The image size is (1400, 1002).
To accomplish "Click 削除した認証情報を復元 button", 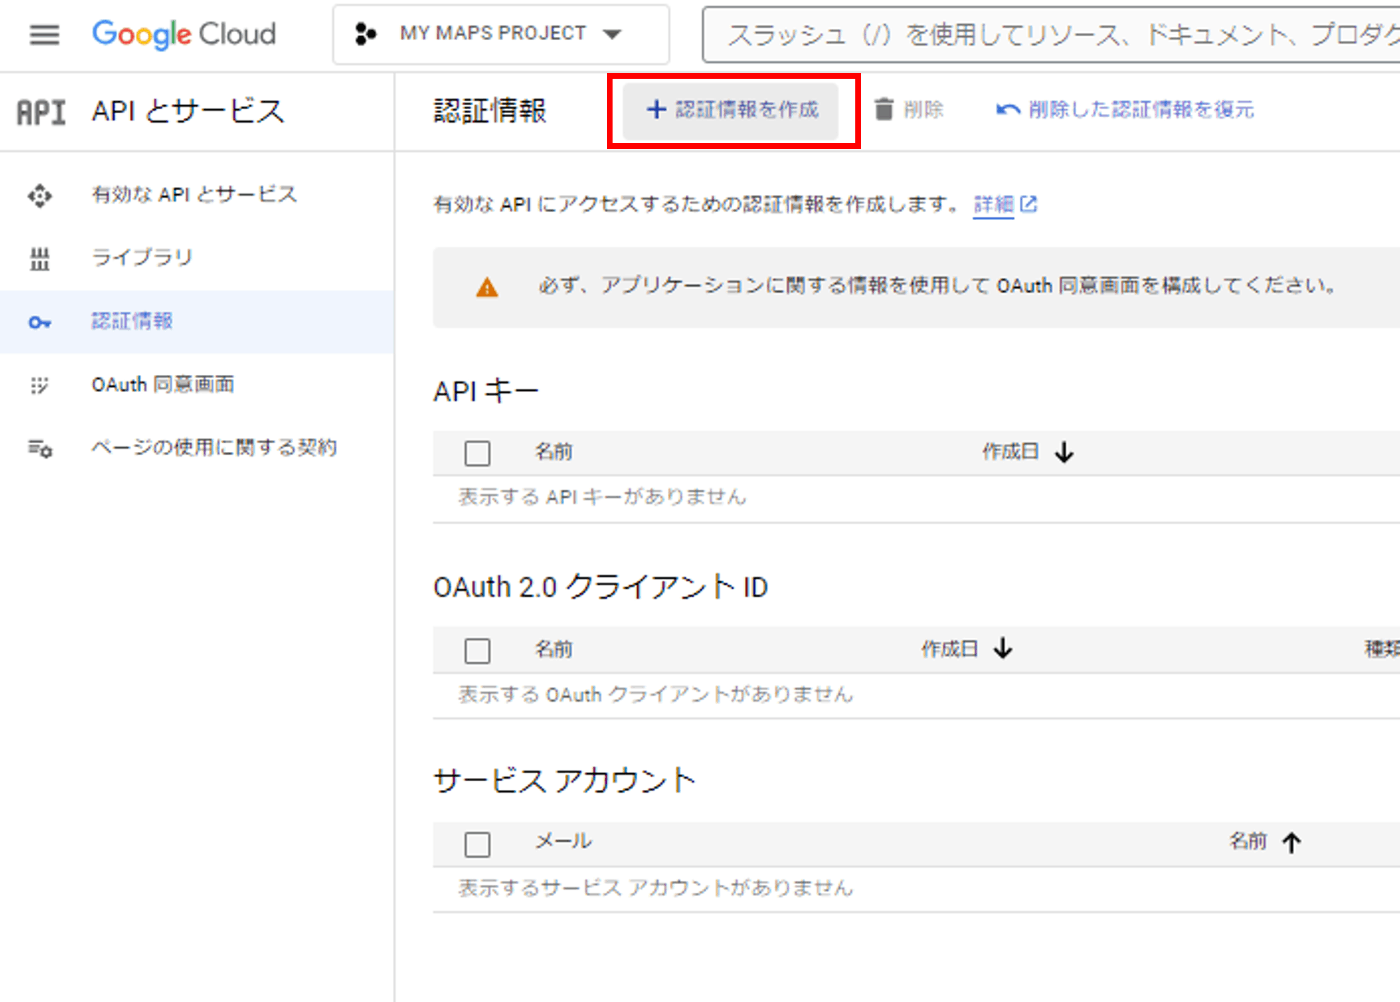I will [x=1125, y=109].
